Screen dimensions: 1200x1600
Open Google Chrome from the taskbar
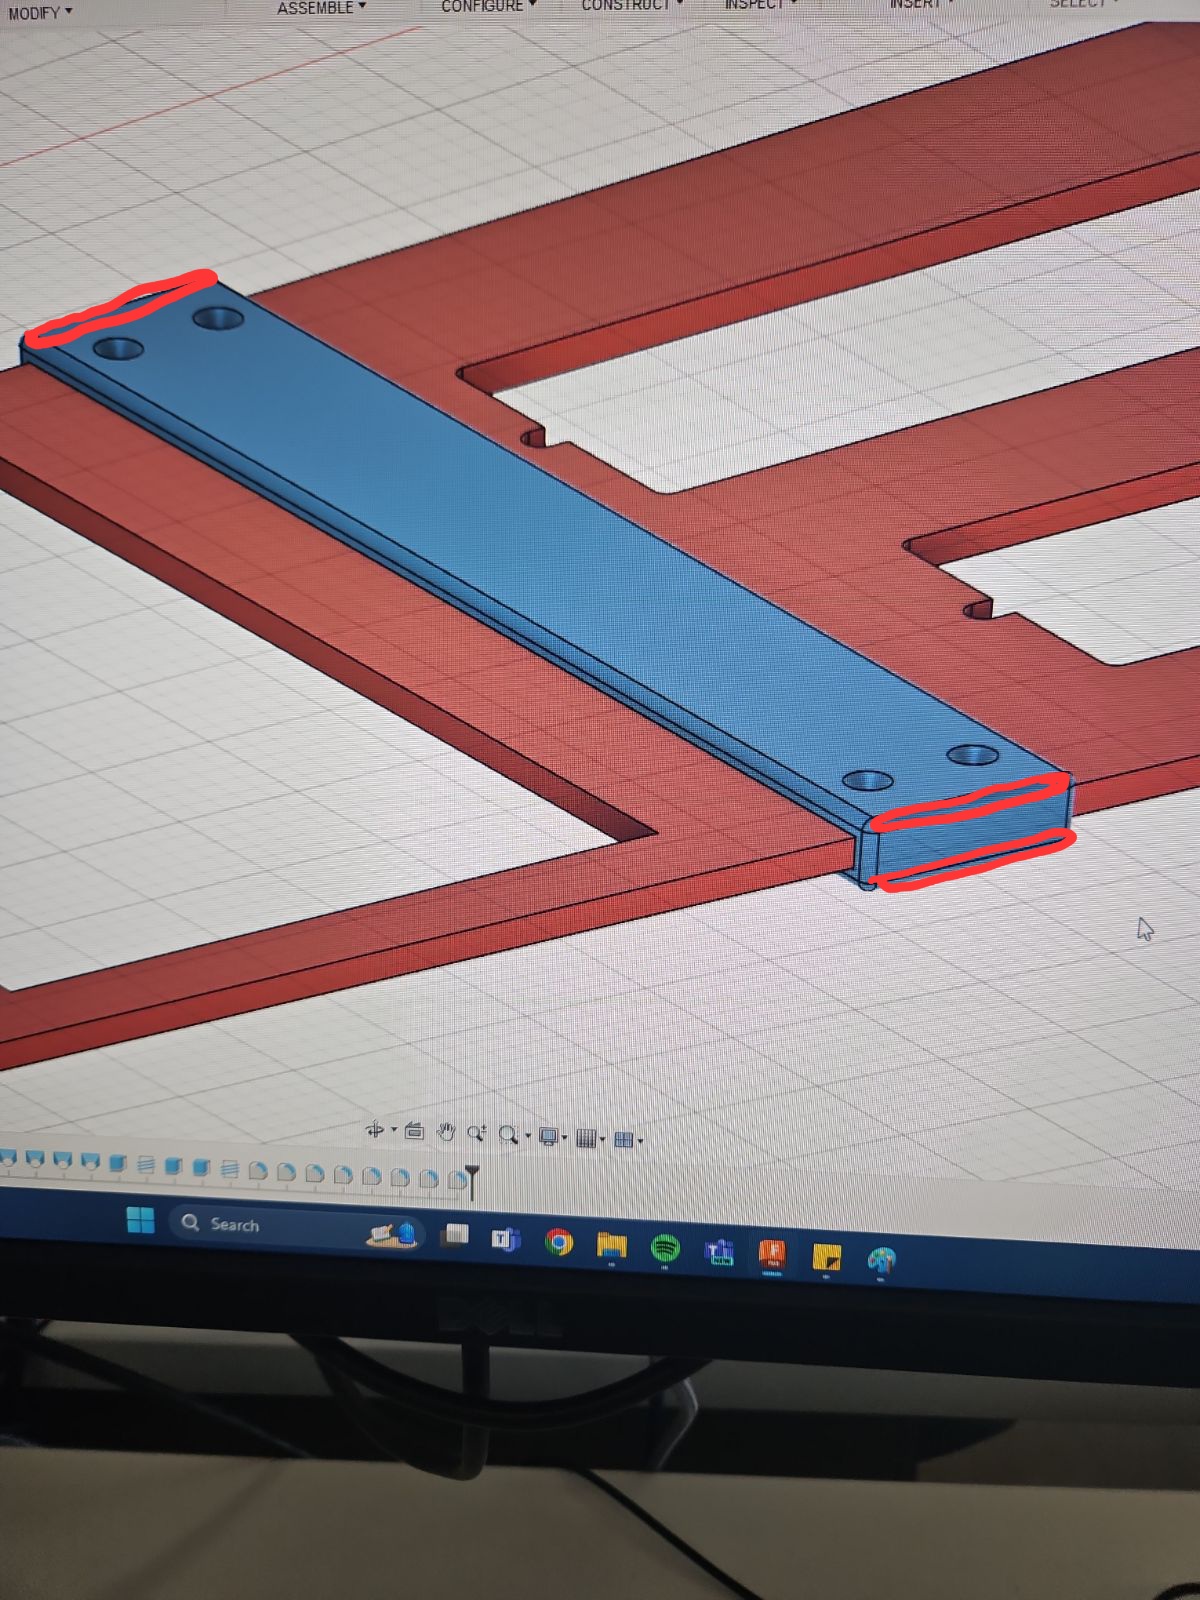559,1242
